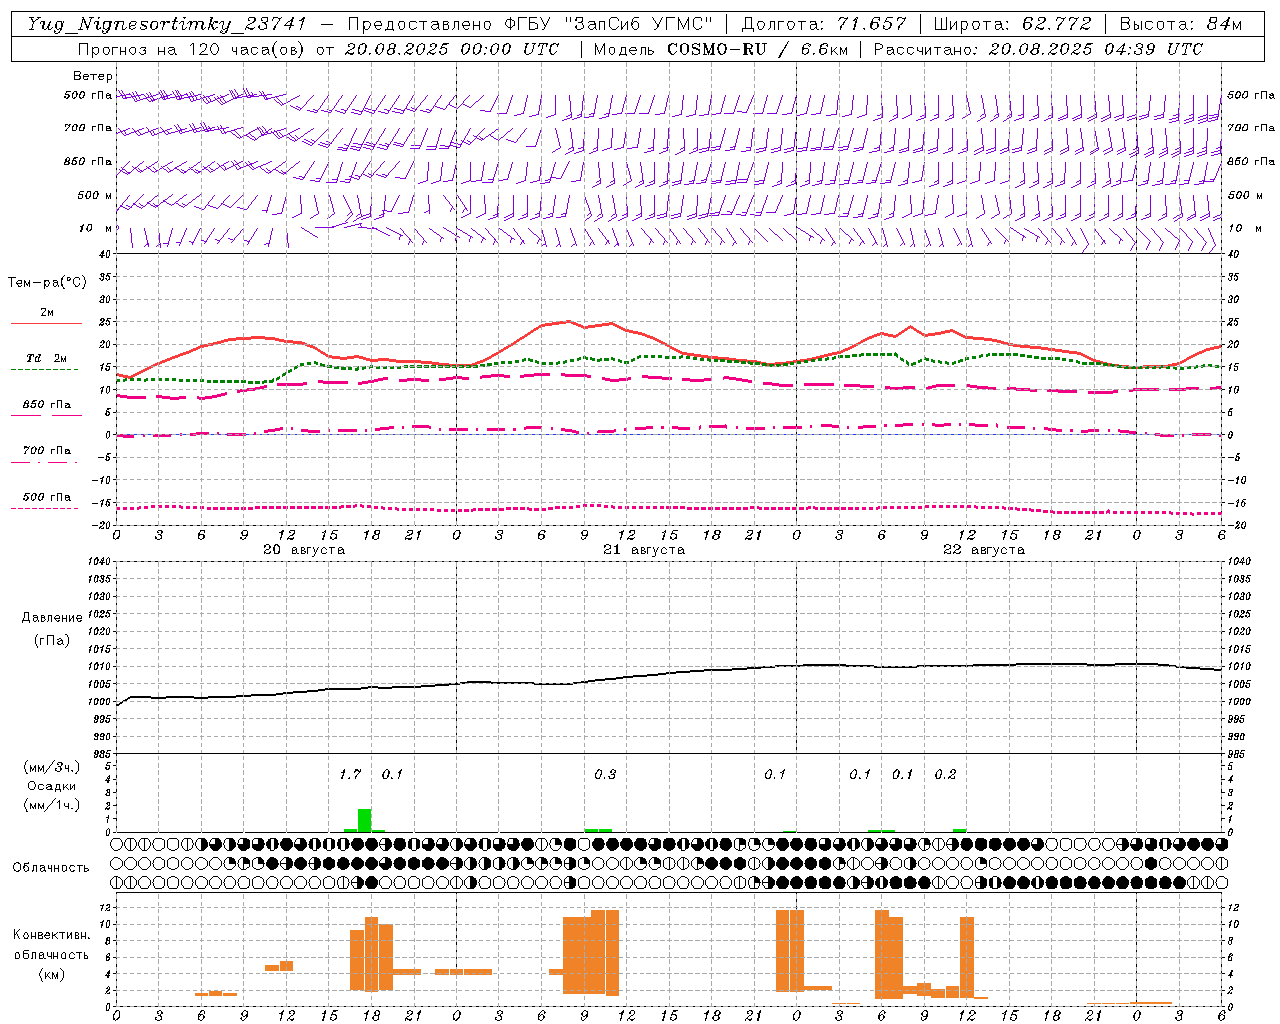This screenshot has height=1024, width=1280.
Task: Click the 22 августа date label
Action: pos(984,550)
